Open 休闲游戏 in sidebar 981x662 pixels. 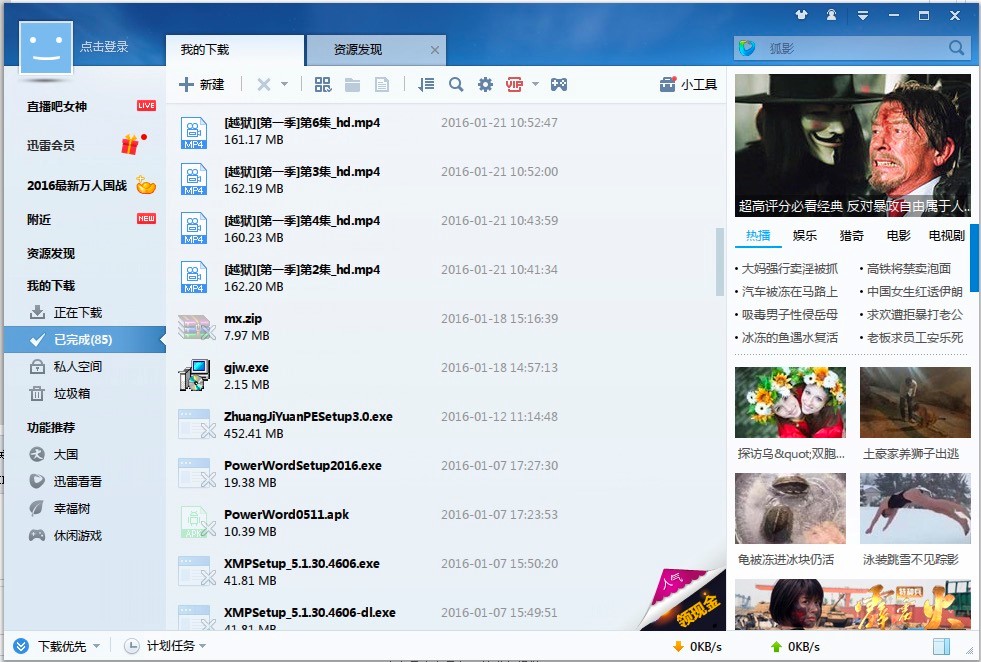(x=78, y=536)
